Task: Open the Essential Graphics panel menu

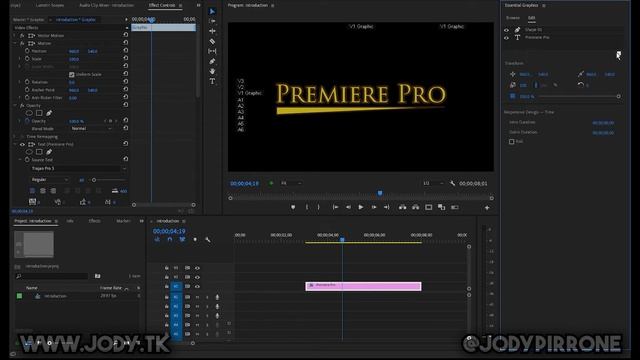Action: 544,5
